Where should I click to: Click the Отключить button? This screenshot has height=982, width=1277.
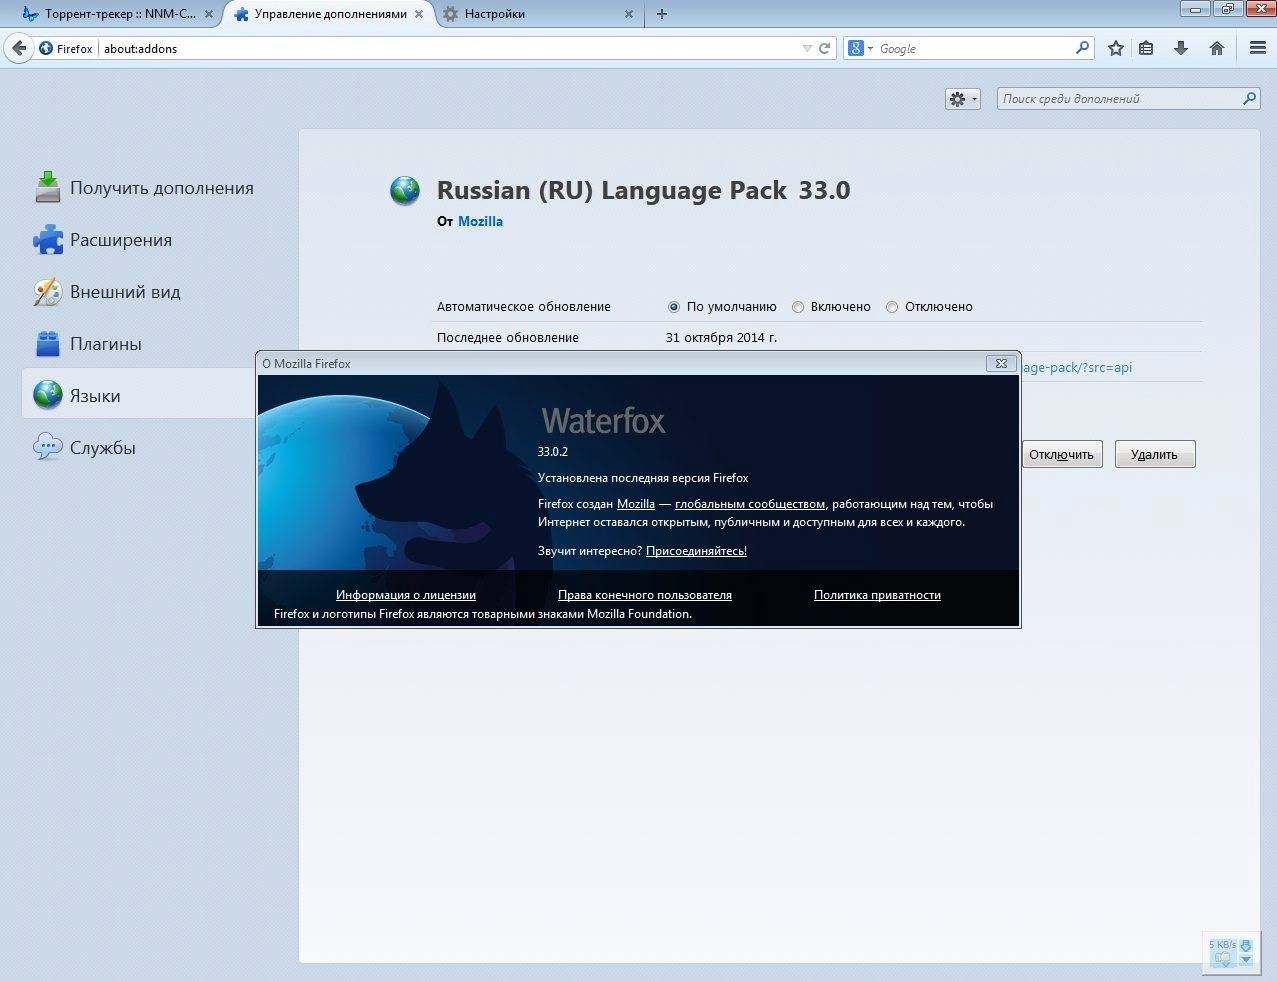point(1061,454)
